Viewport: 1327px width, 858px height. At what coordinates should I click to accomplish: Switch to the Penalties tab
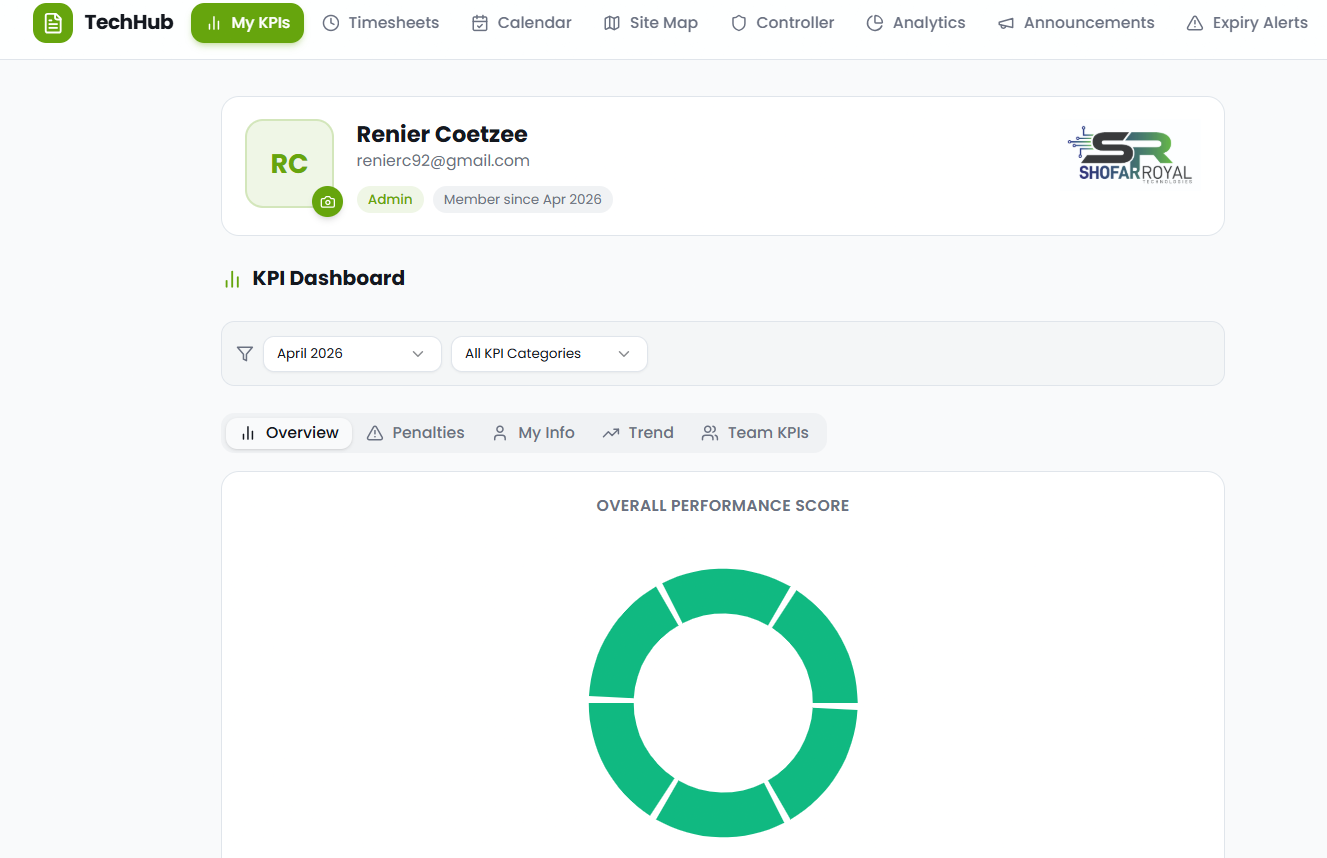click(x=415, y=433)
